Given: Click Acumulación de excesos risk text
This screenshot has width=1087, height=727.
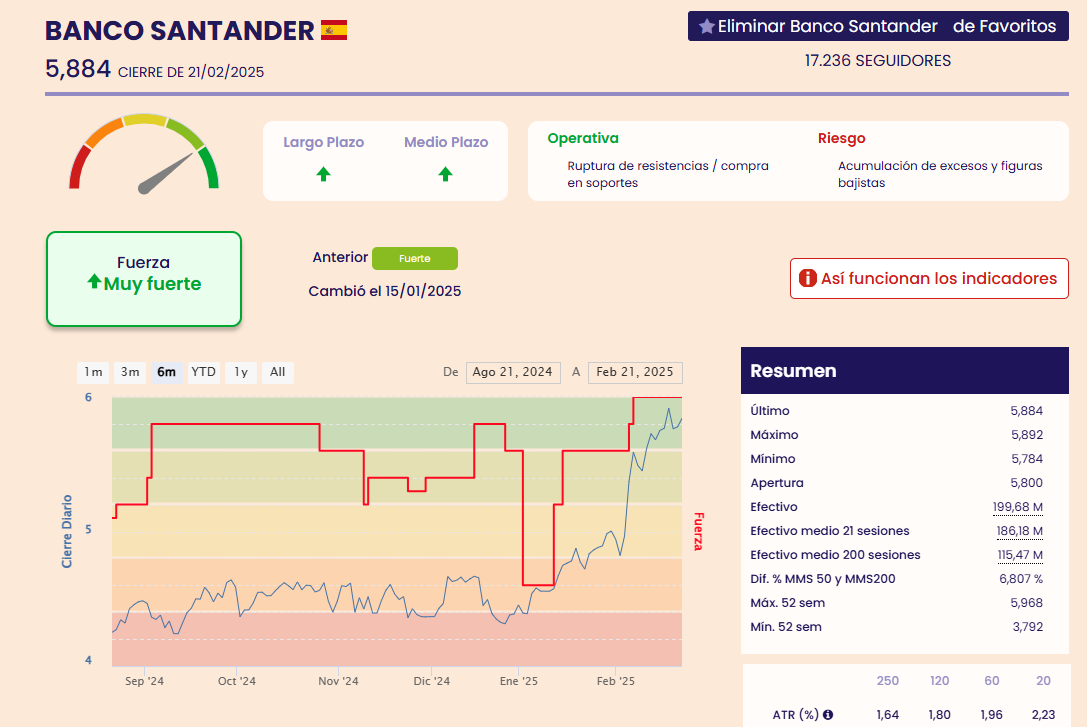Looking at the screenshot, I should (940, 174).
